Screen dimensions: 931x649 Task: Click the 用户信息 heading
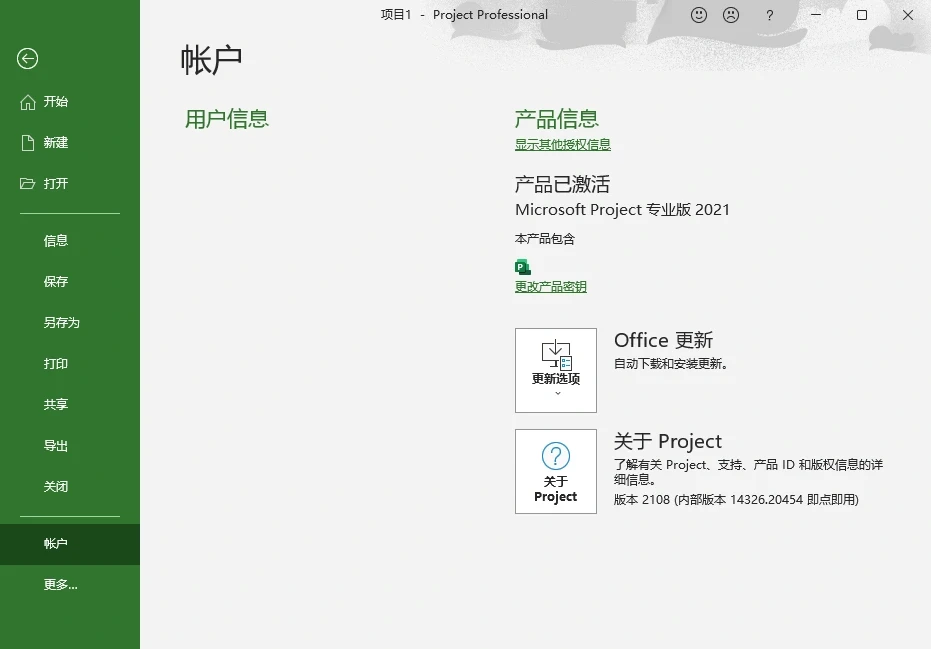click(x=227, y=119)
